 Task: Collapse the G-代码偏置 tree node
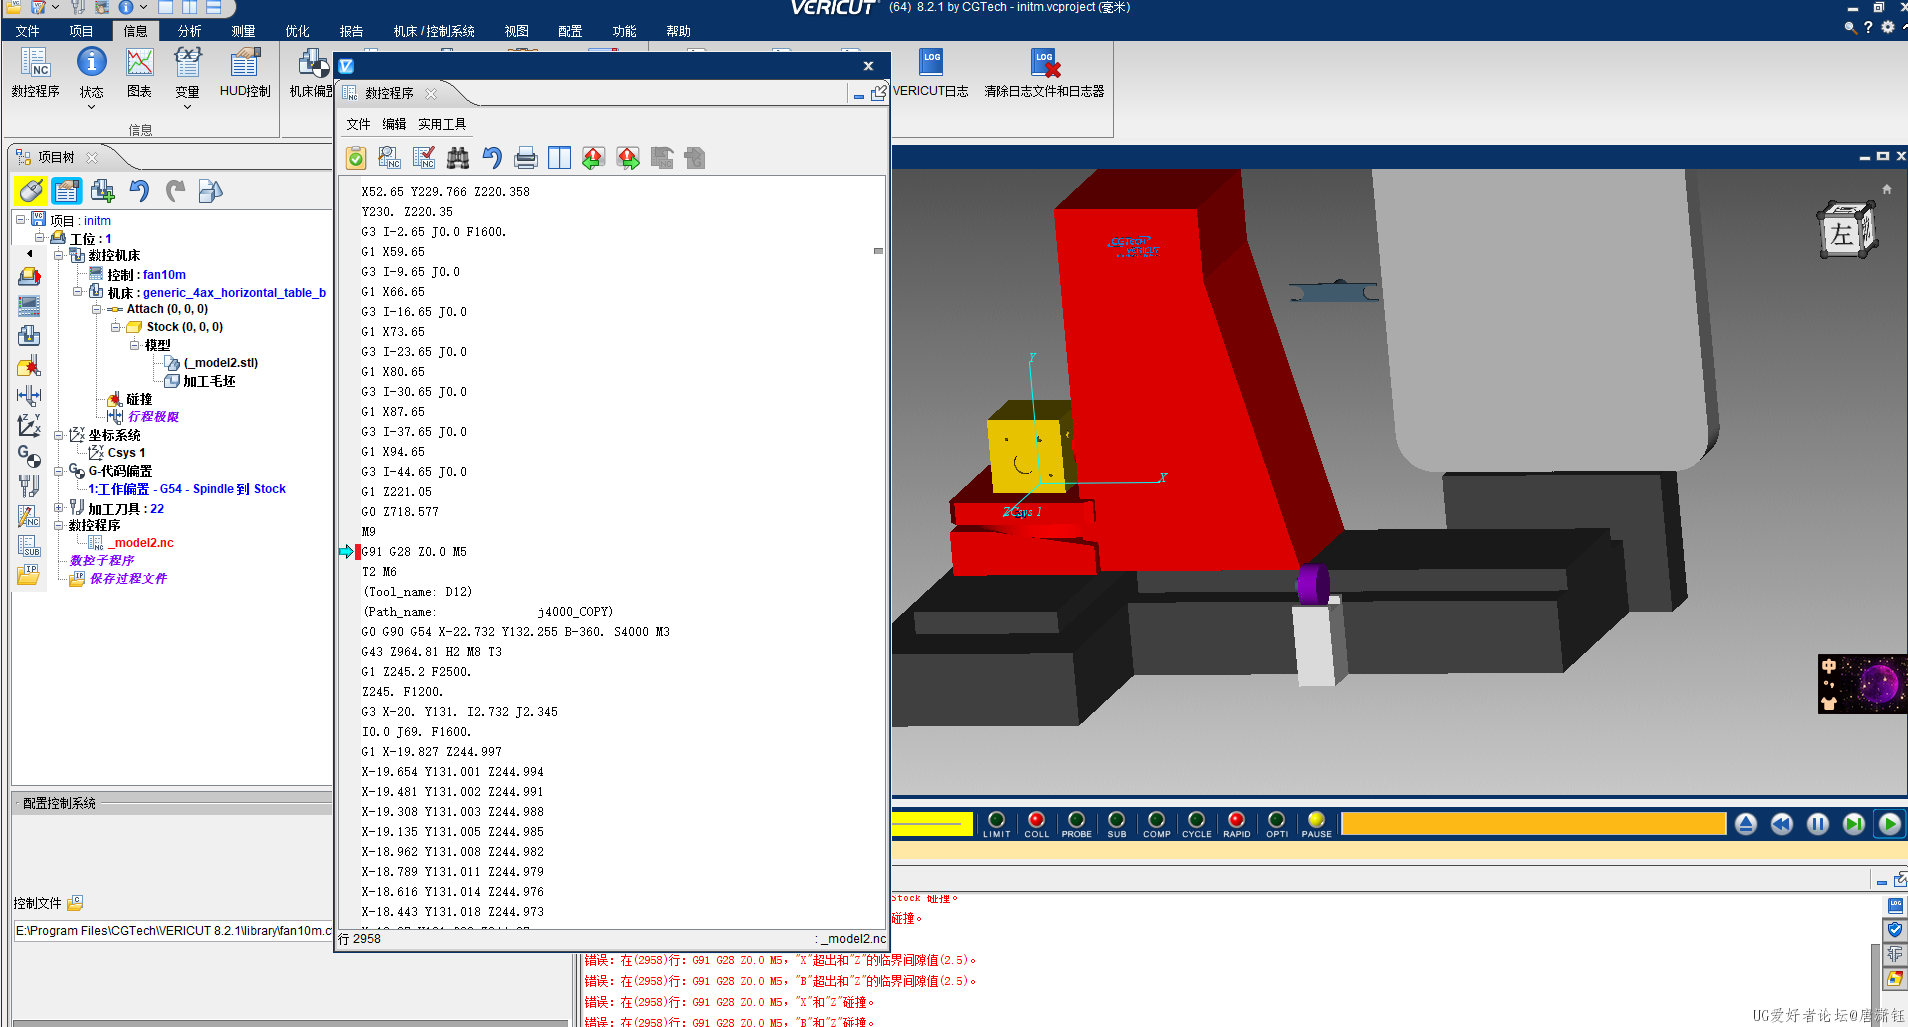point(58,471)
